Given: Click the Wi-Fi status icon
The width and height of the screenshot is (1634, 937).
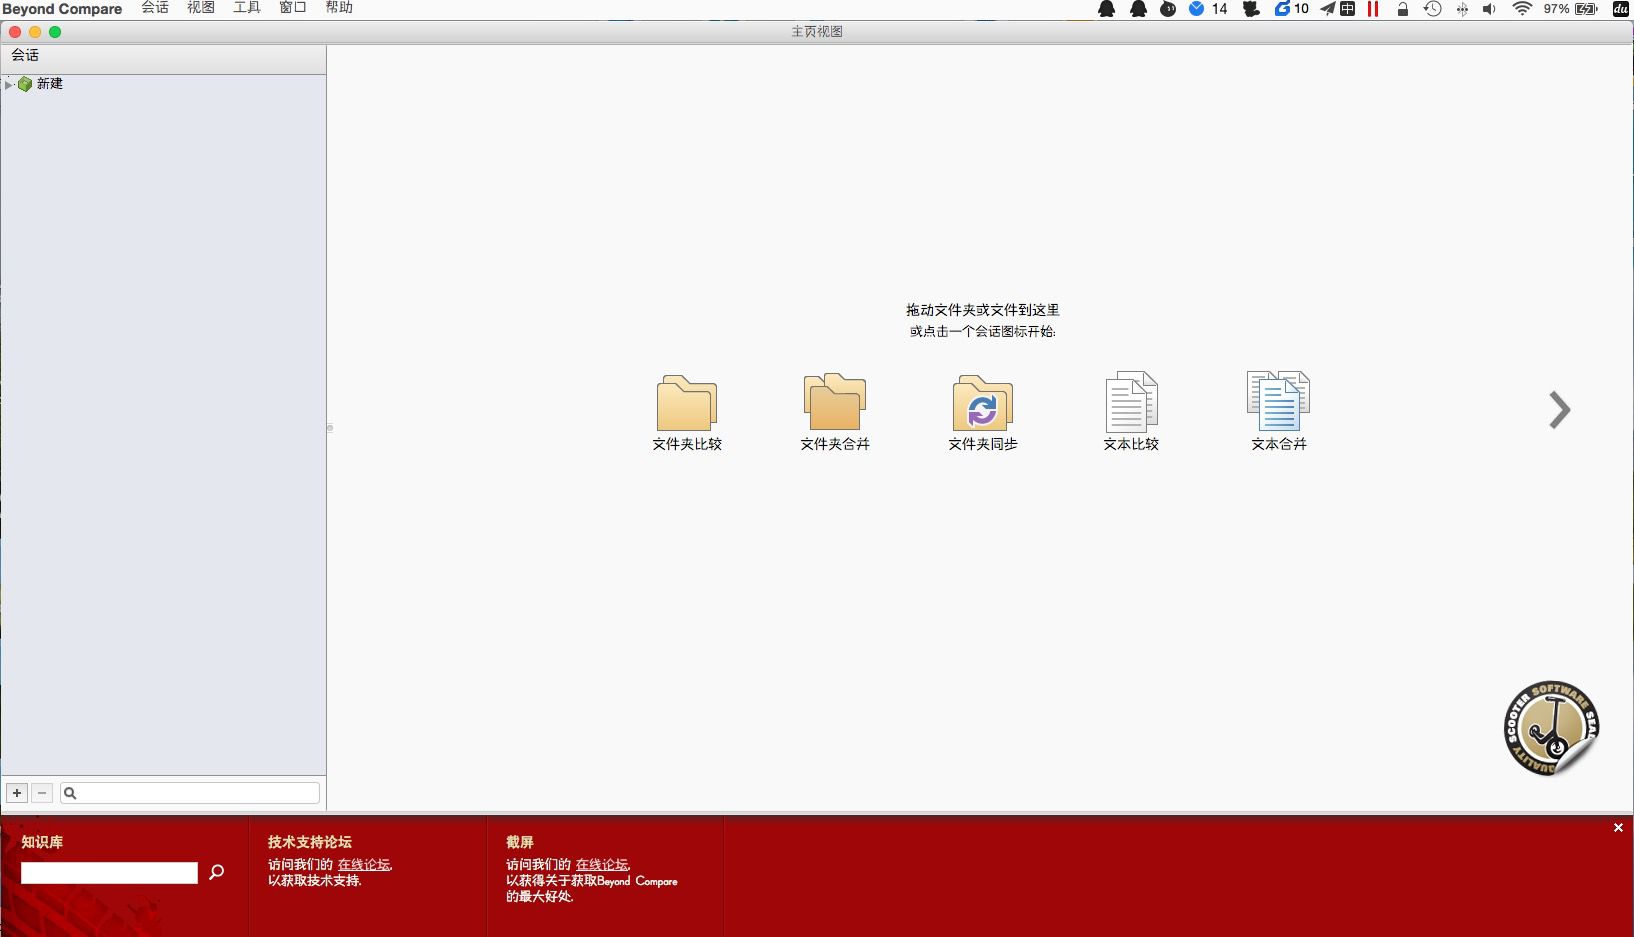Looking at the screenshot, I should (1522, 9).
